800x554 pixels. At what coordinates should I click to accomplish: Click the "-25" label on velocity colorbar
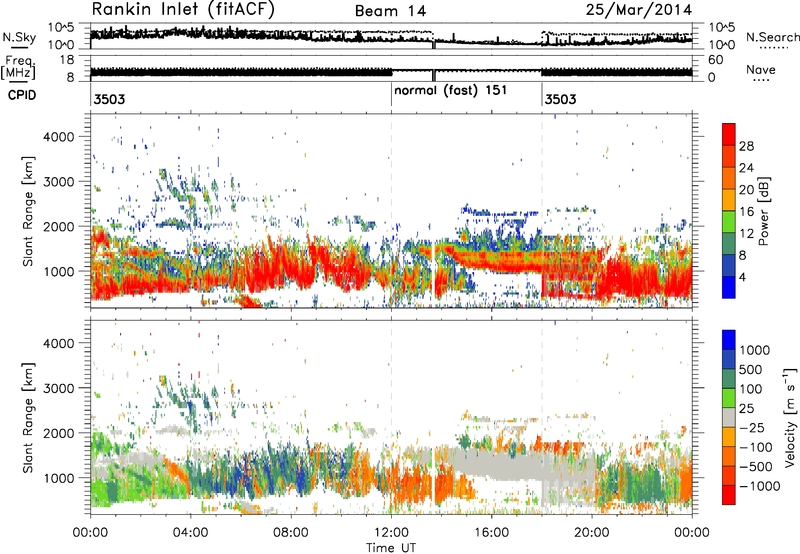pos(751,427)
